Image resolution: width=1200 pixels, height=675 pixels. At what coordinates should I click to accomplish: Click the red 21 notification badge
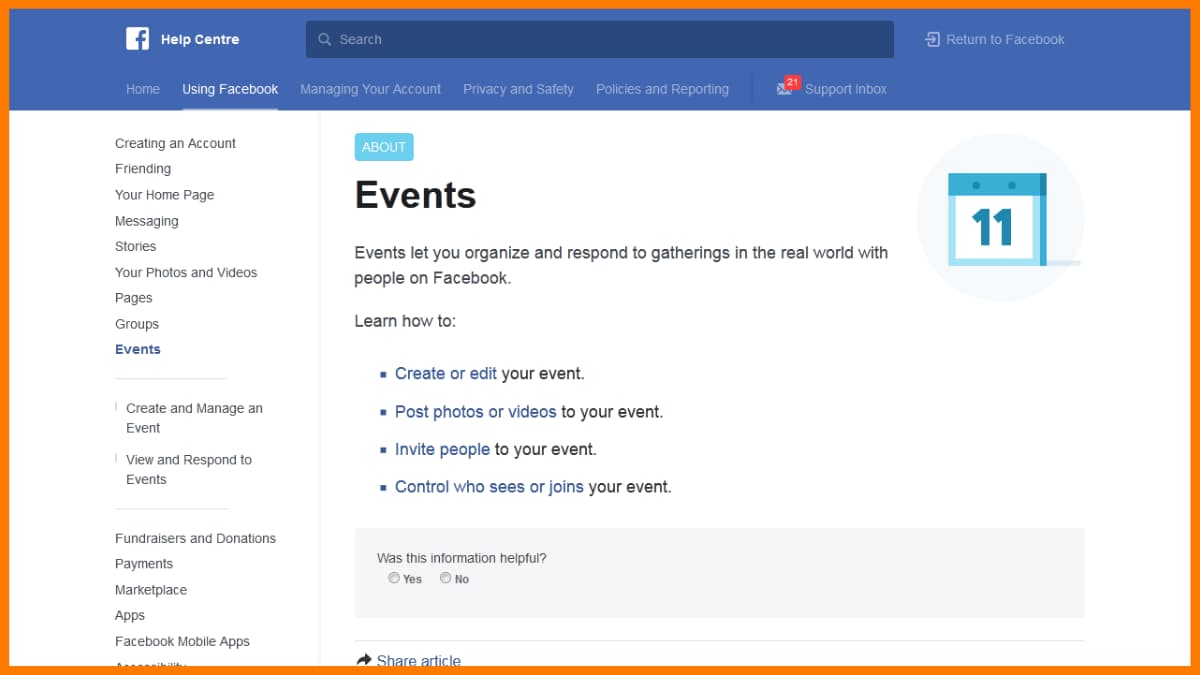click(790, 81)
